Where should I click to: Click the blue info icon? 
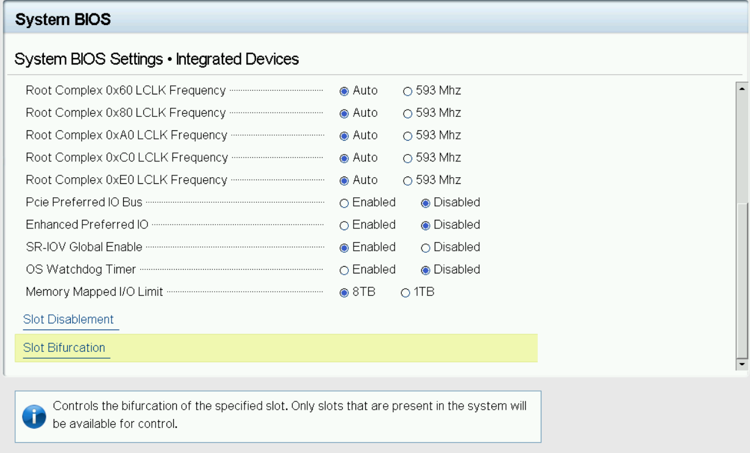(34, 416)
